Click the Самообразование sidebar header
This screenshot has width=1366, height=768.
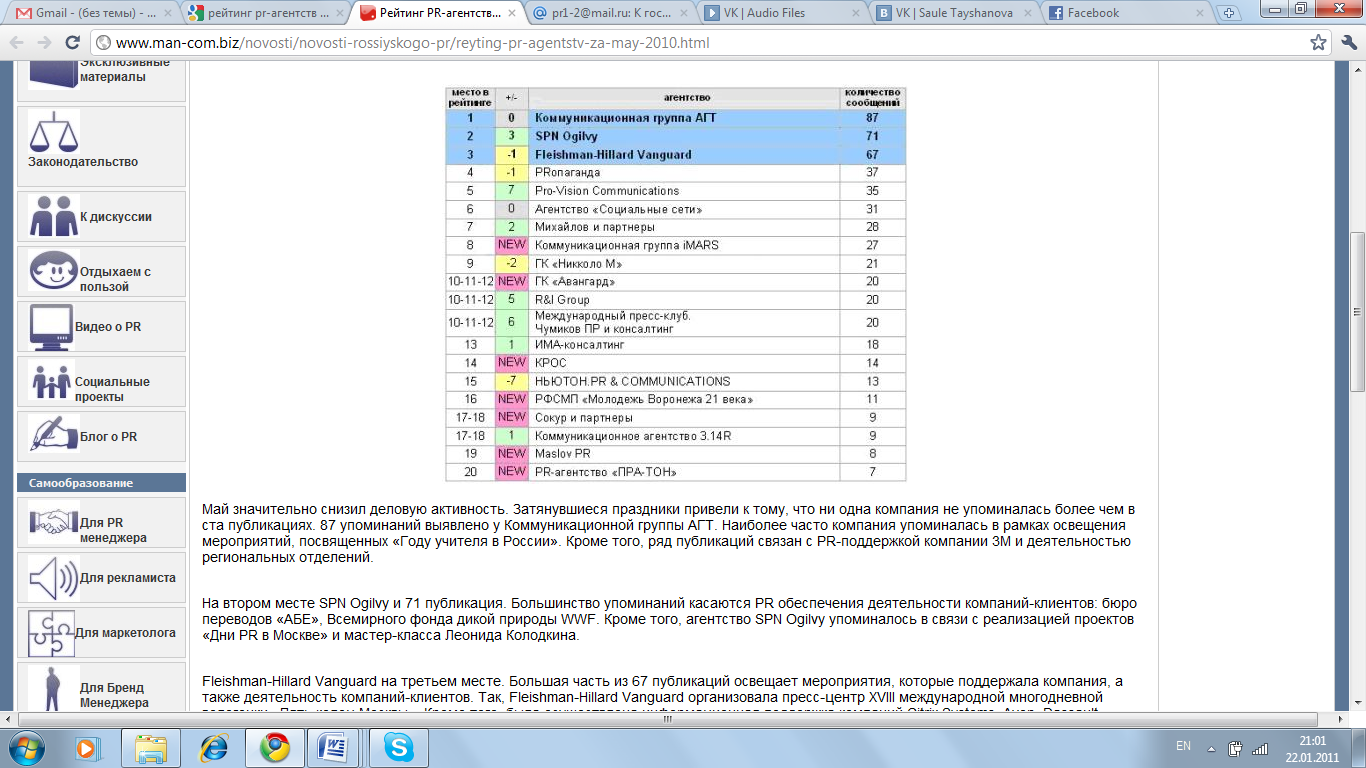click(x=101, y=483)
